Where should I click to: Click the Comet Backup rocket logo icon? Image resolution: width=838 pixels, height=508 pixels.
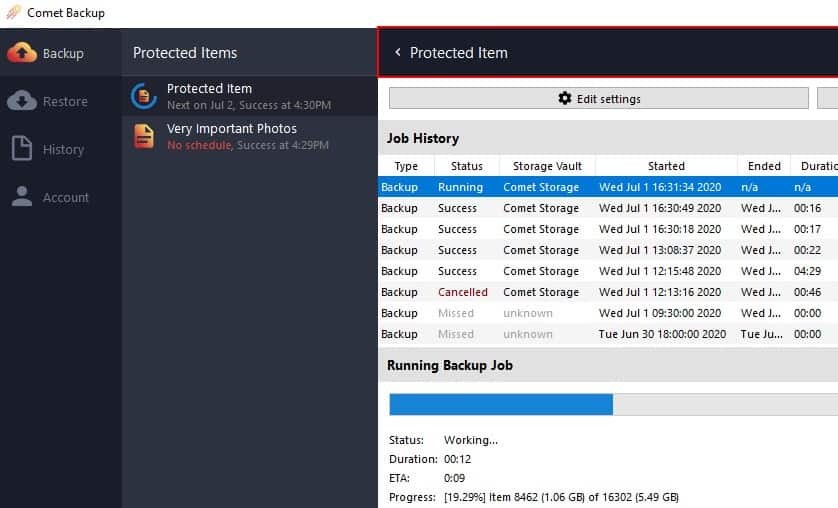[x=12, y=12]
